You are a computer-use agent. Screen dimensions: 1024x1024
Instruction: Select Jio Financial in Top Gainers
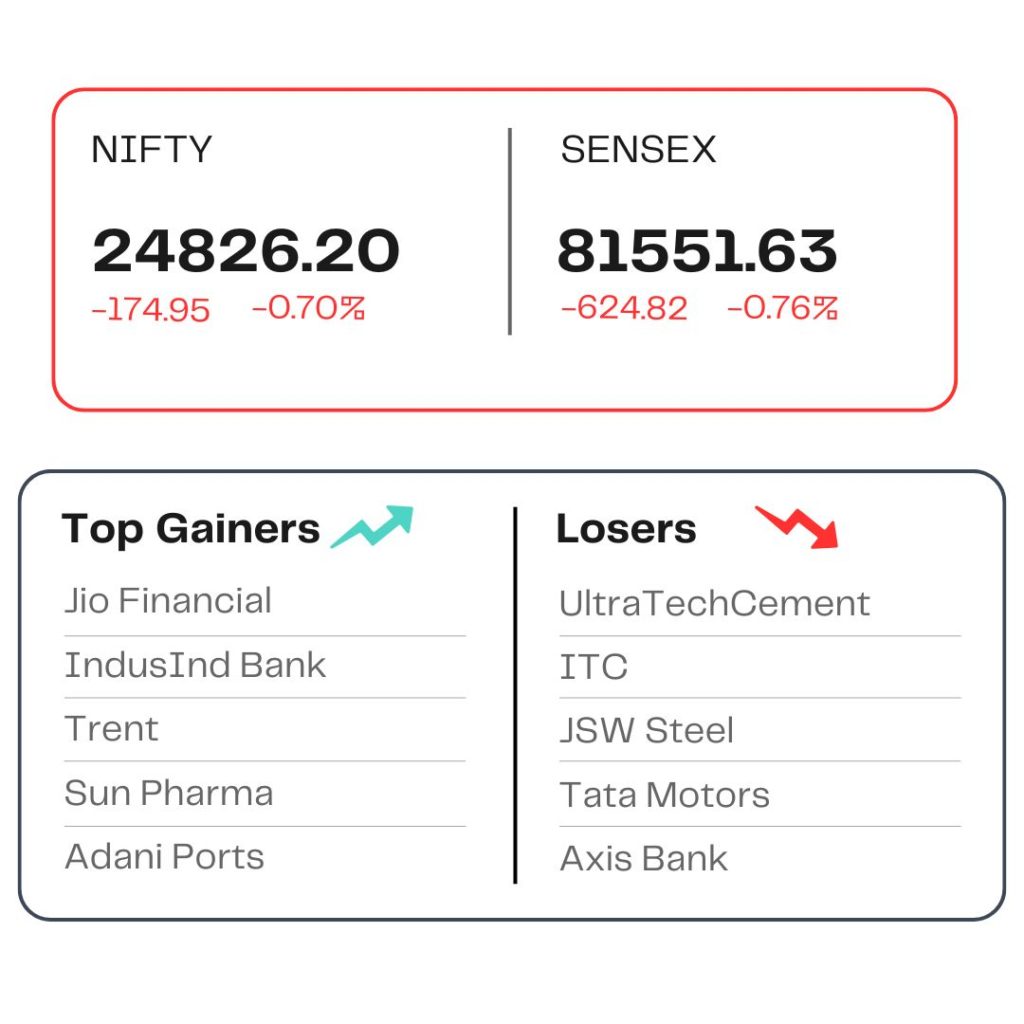[168, 600]
